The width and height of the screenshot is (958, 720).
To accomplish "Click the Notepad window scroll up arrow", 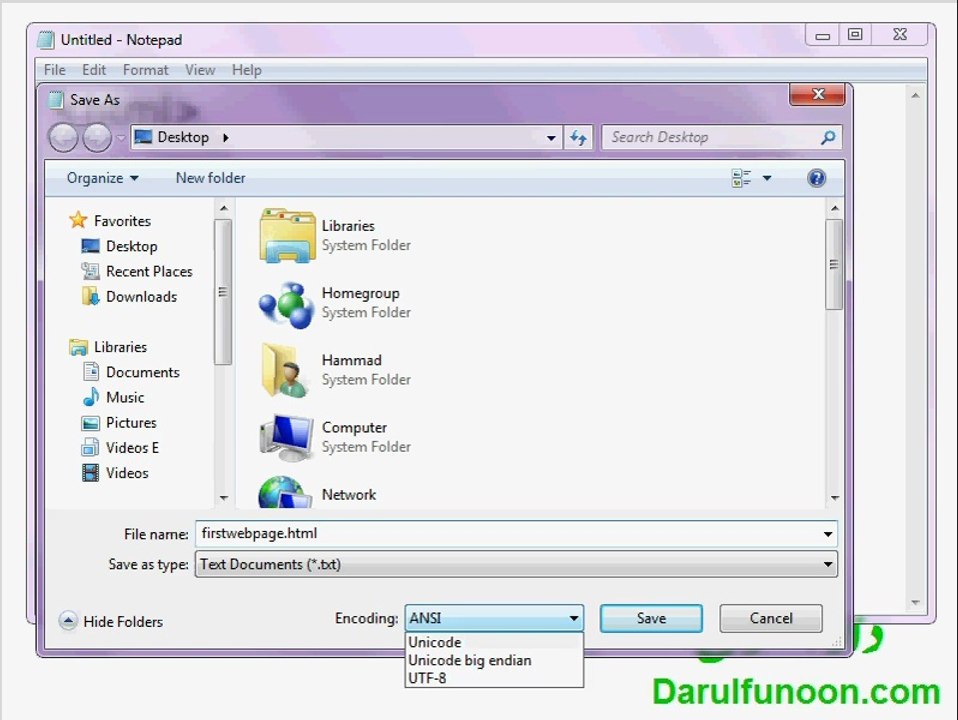I will 915,95.
